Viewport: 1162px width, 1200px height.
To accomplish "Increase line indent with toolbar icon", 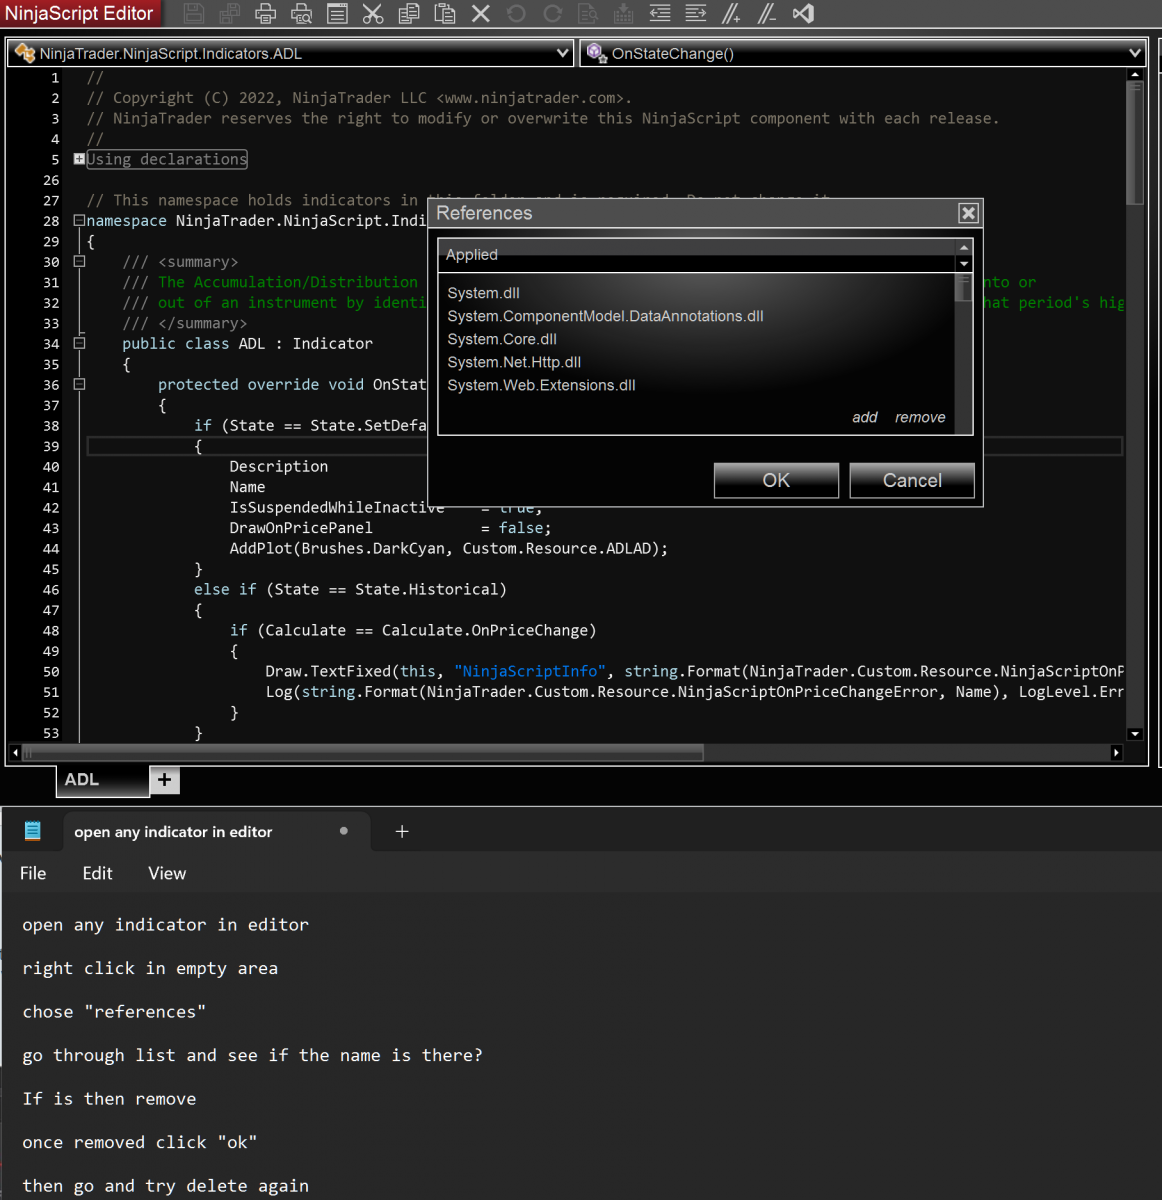I will coord(696,14).
